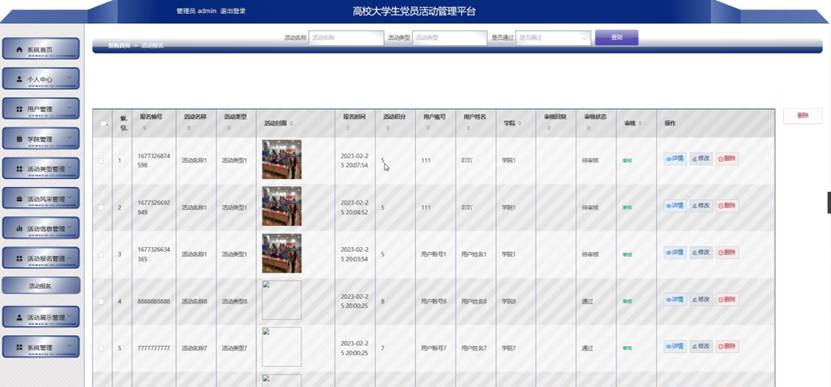
Task: Toggle the select-all checkbox in table header
Action: 103,124
